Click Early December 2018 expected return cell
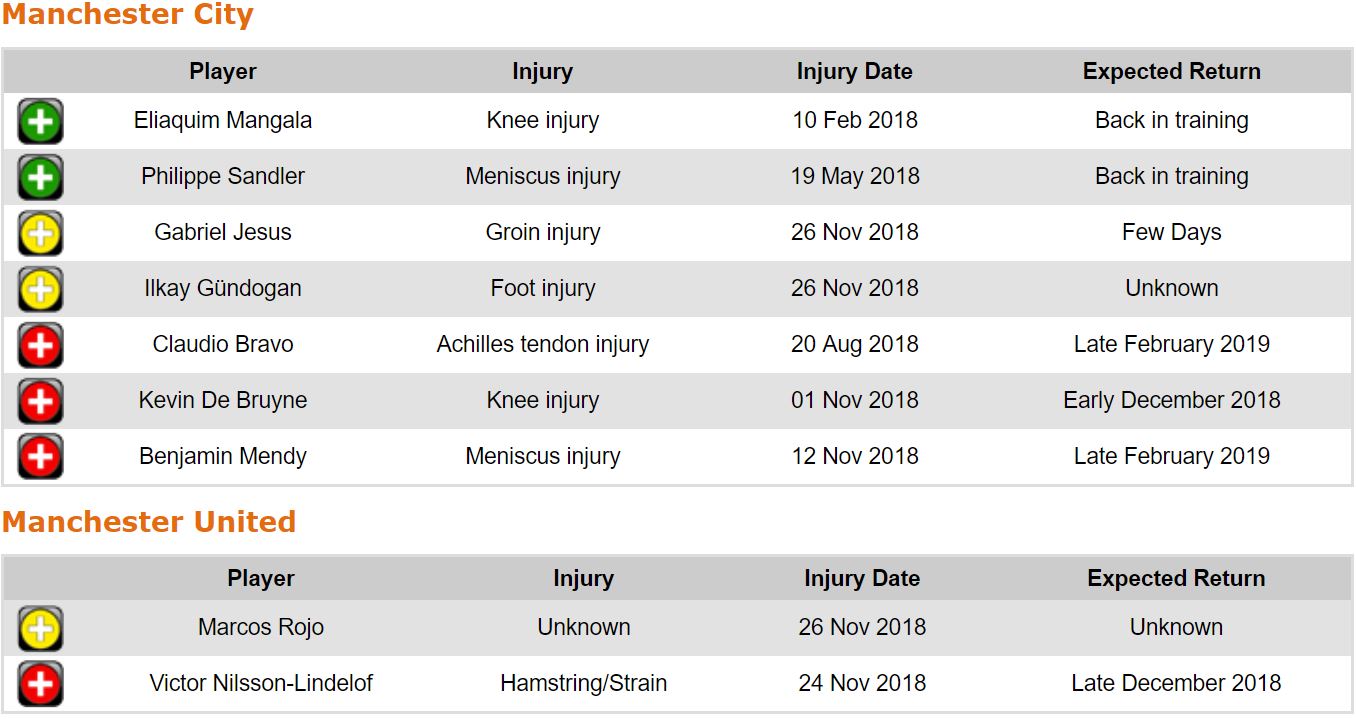1356x719 pixels. [1171, 401]
